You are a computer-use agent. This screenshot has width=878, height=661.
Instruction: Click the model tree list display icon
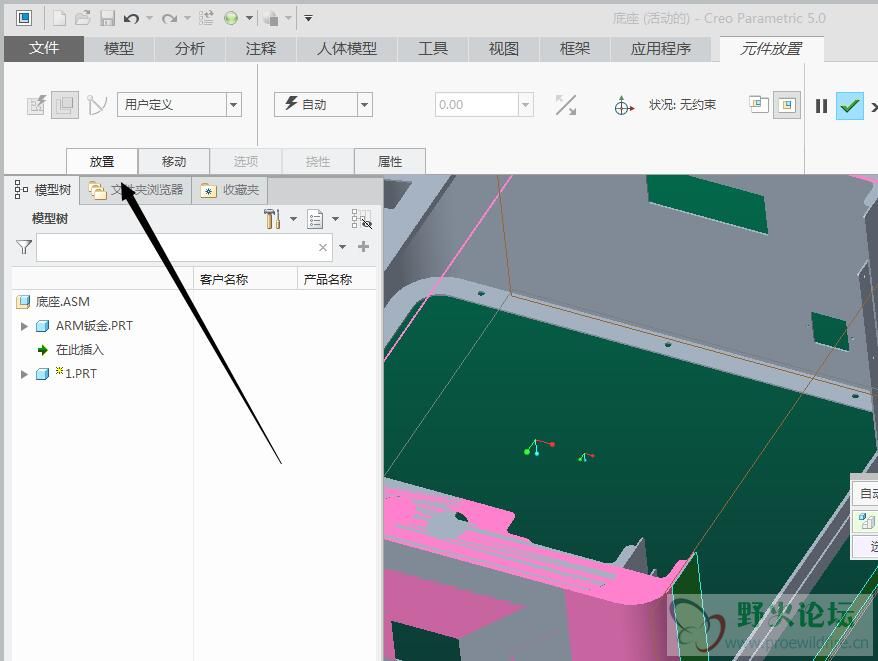click(x=315, y=219)
